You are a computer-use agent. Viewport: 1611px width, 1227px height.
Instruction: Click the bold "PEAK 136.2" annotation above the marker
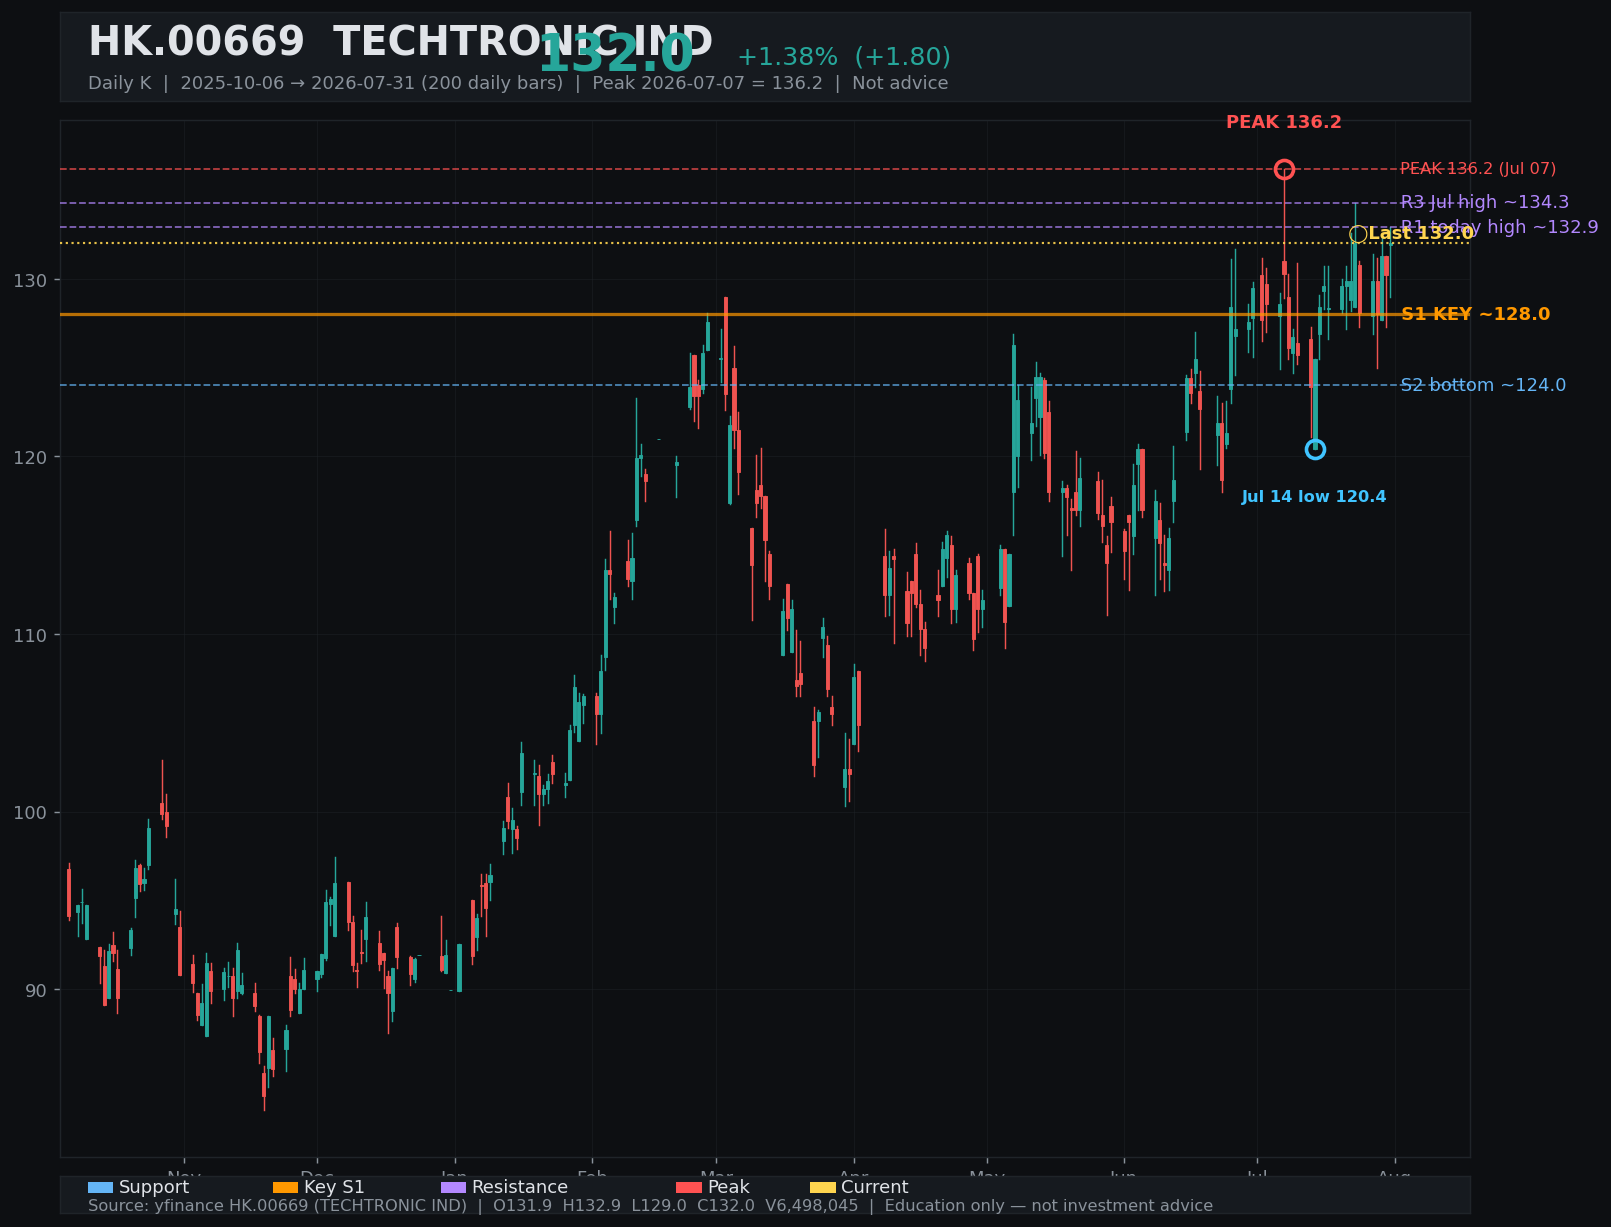1284,122
